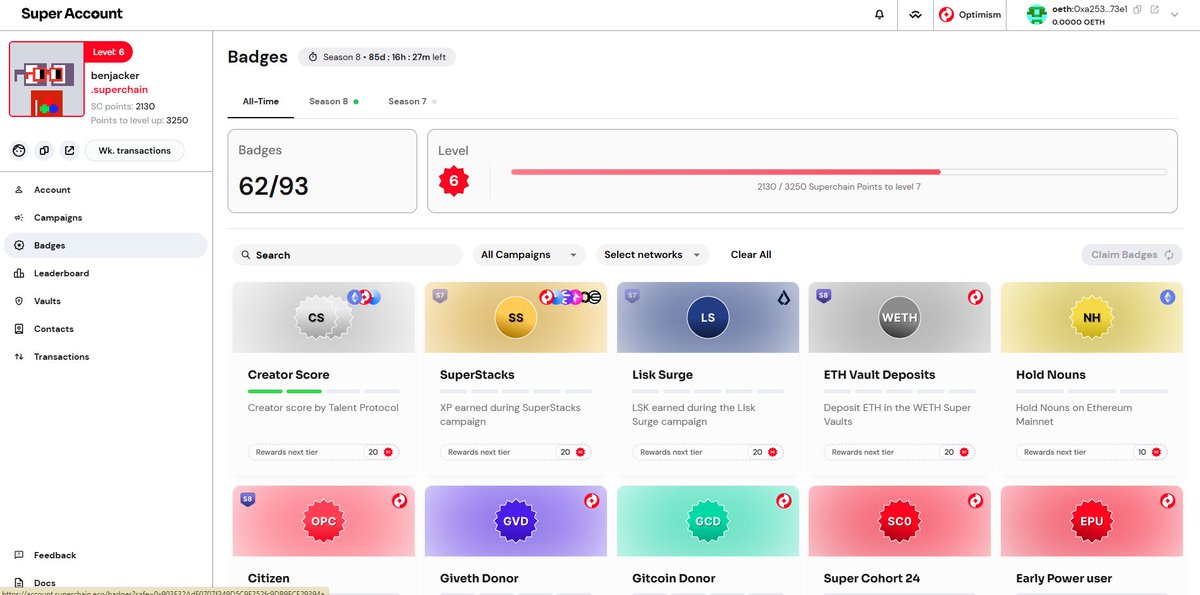Open Transactions in the sidebar

click(105, 357)
